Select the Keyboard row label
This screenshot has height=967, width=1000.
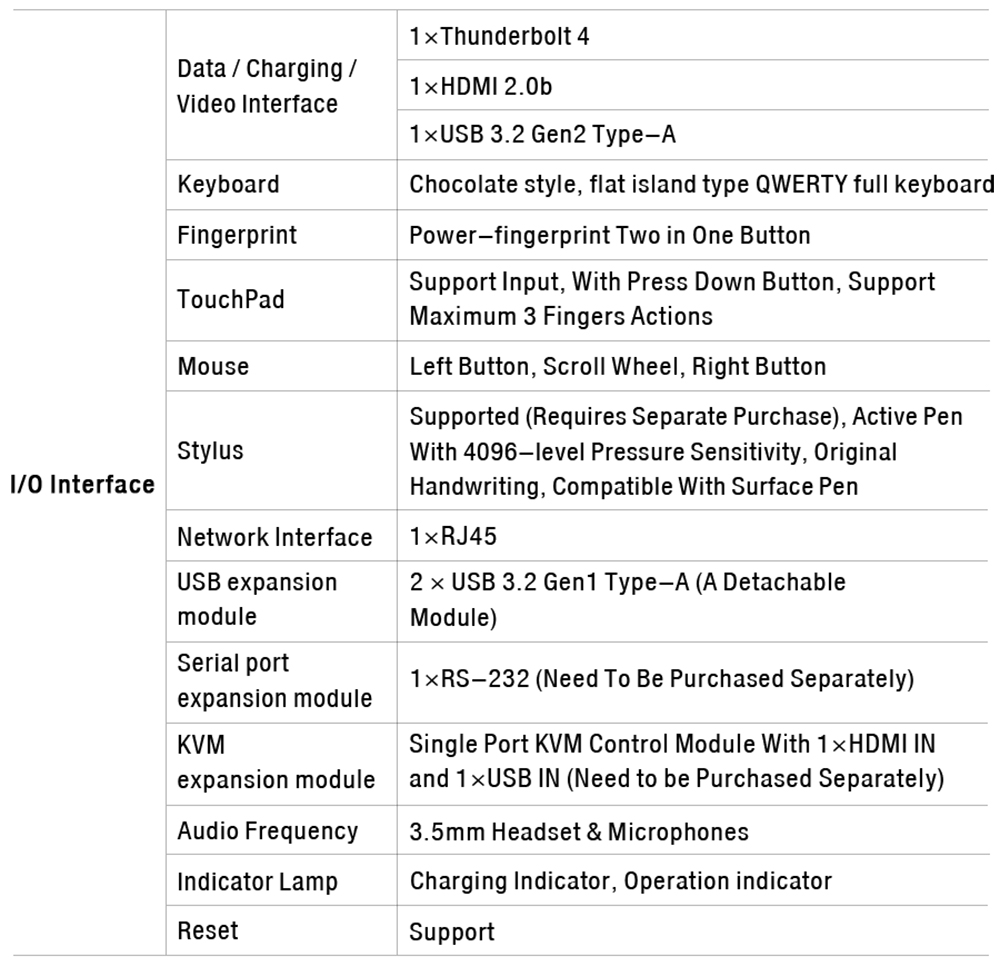pyautogui.click(x=228, y=185)
